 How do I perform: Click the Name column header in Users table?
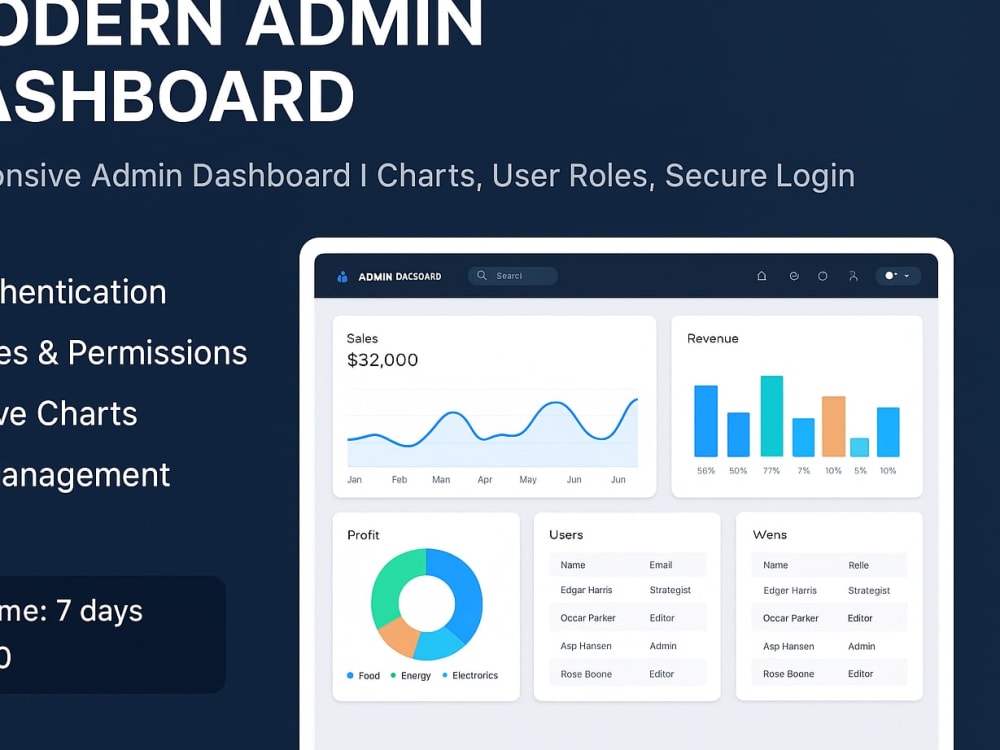573,565
